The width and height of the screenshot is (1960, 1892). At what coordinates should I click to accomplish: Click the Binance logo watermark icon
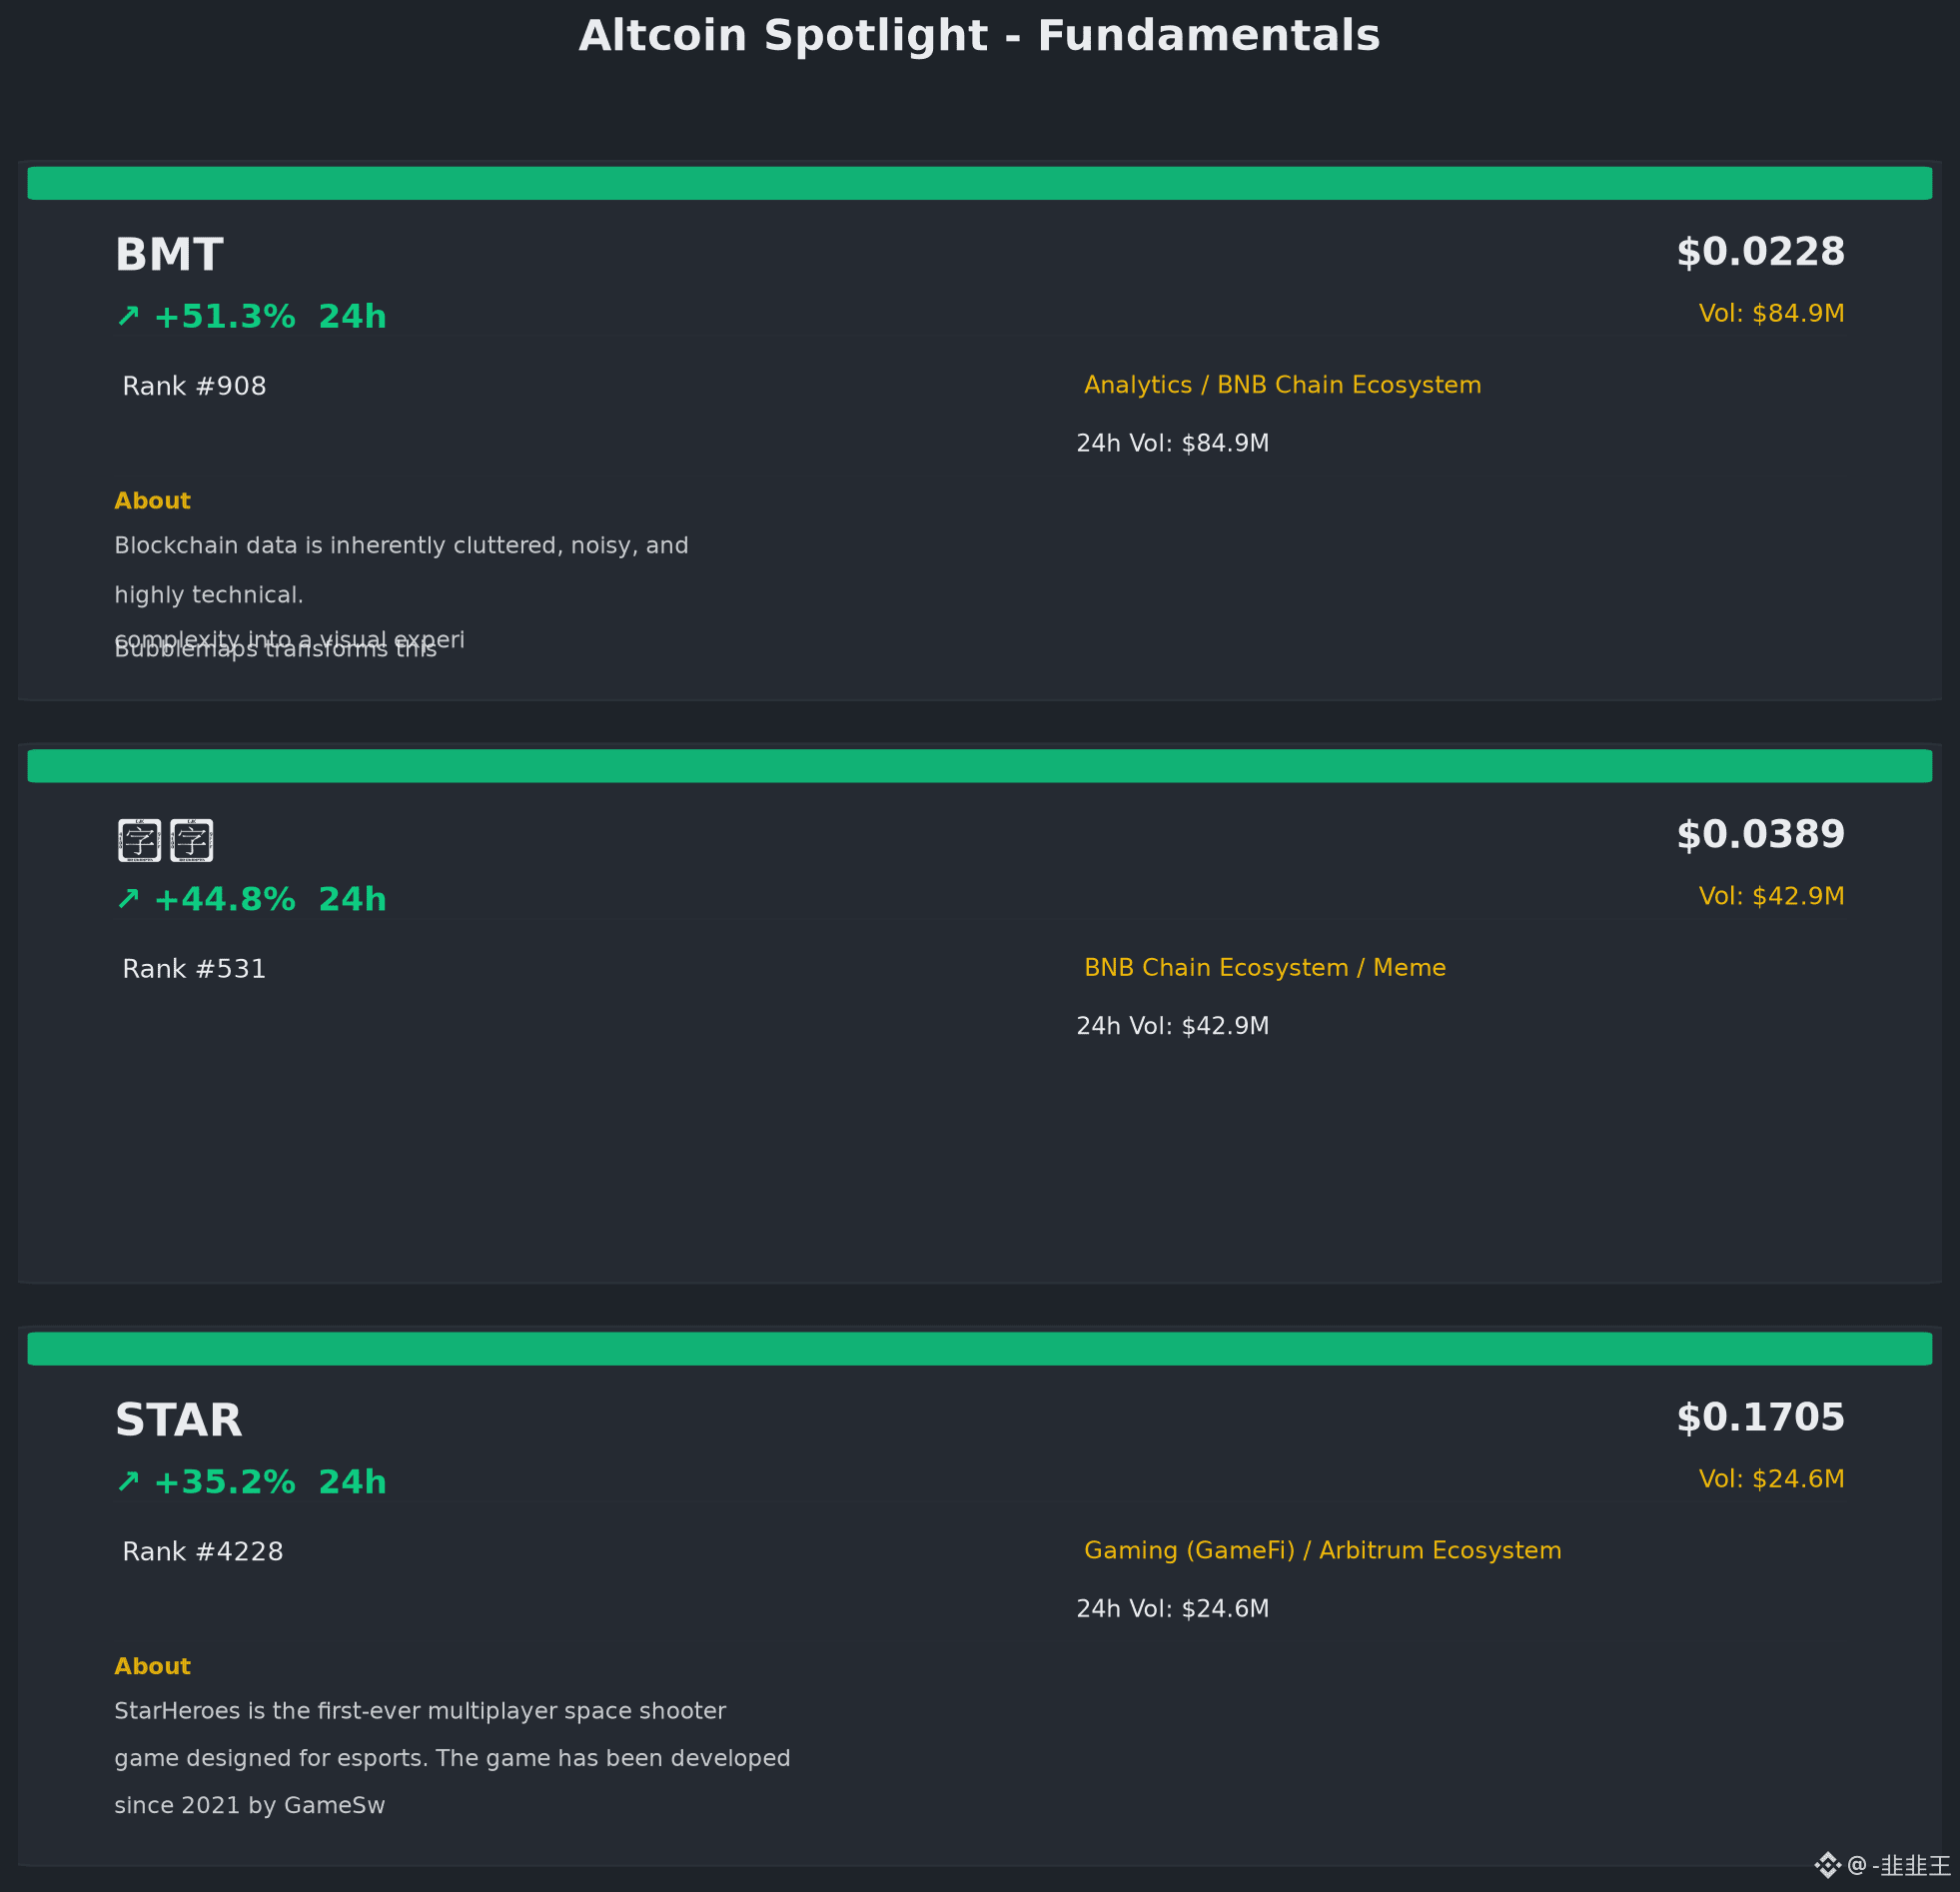click(x=1827, y=1865)
